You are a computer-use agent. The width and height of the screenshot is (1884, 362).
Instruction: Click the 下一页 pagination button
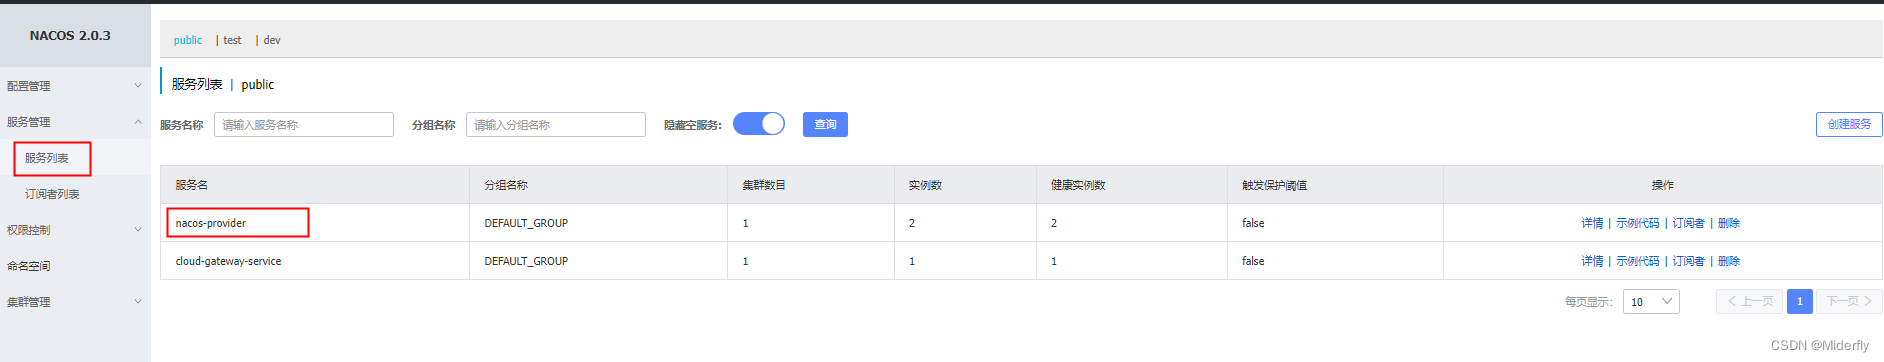(x=1850, y=301)
